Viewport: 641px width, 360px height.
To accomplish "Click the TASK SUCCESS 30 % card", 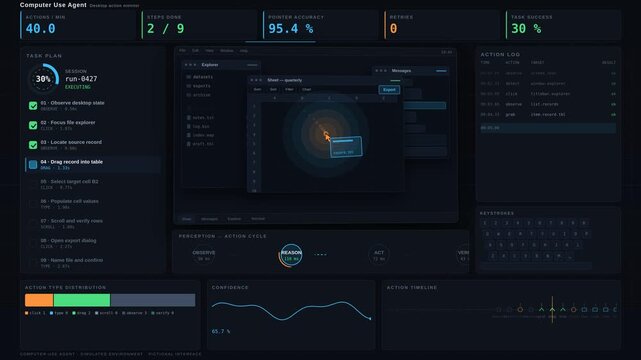I will coord(563,25).
